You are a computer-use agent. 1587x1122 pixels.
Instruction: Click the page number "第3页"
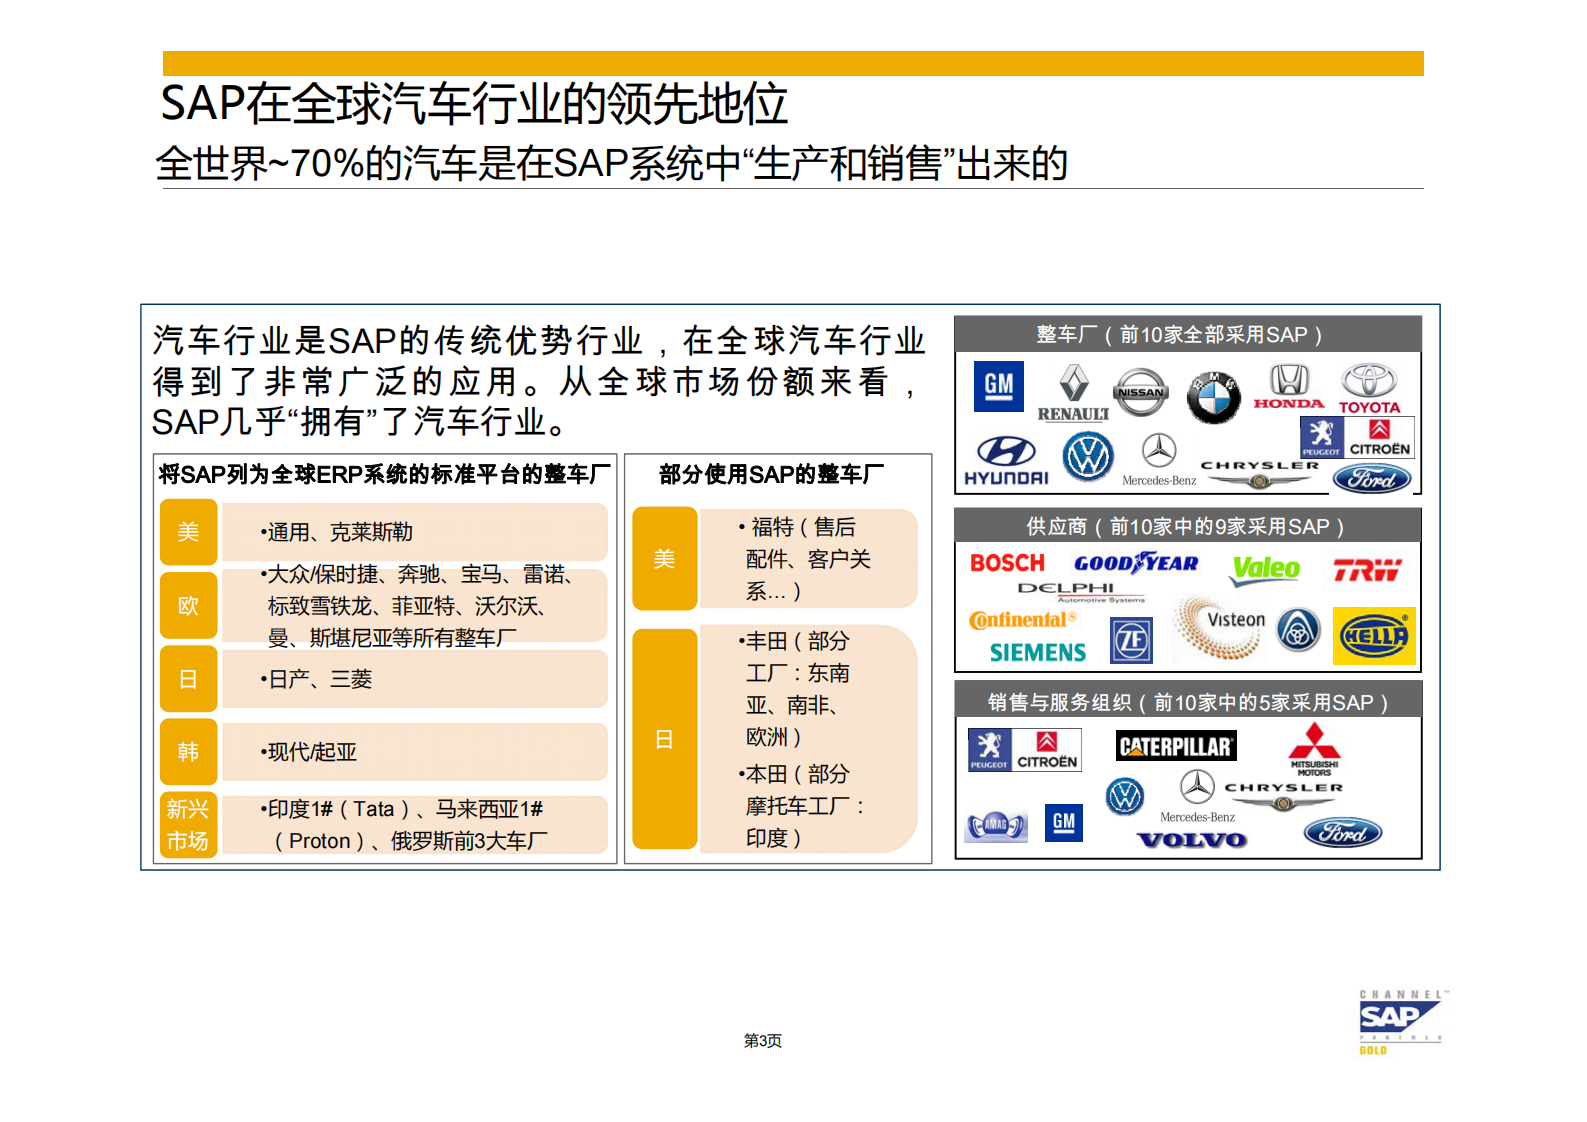point(763,1041)
